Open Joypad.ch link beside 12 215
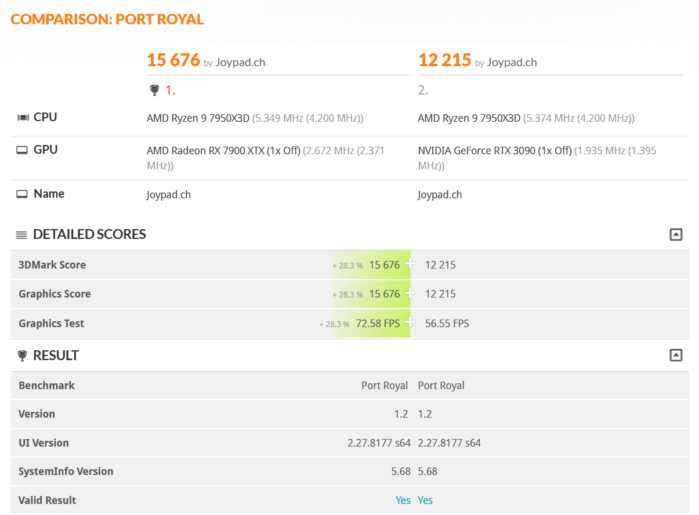This screenshot has height=515, width=699. [x=512, y=62]
